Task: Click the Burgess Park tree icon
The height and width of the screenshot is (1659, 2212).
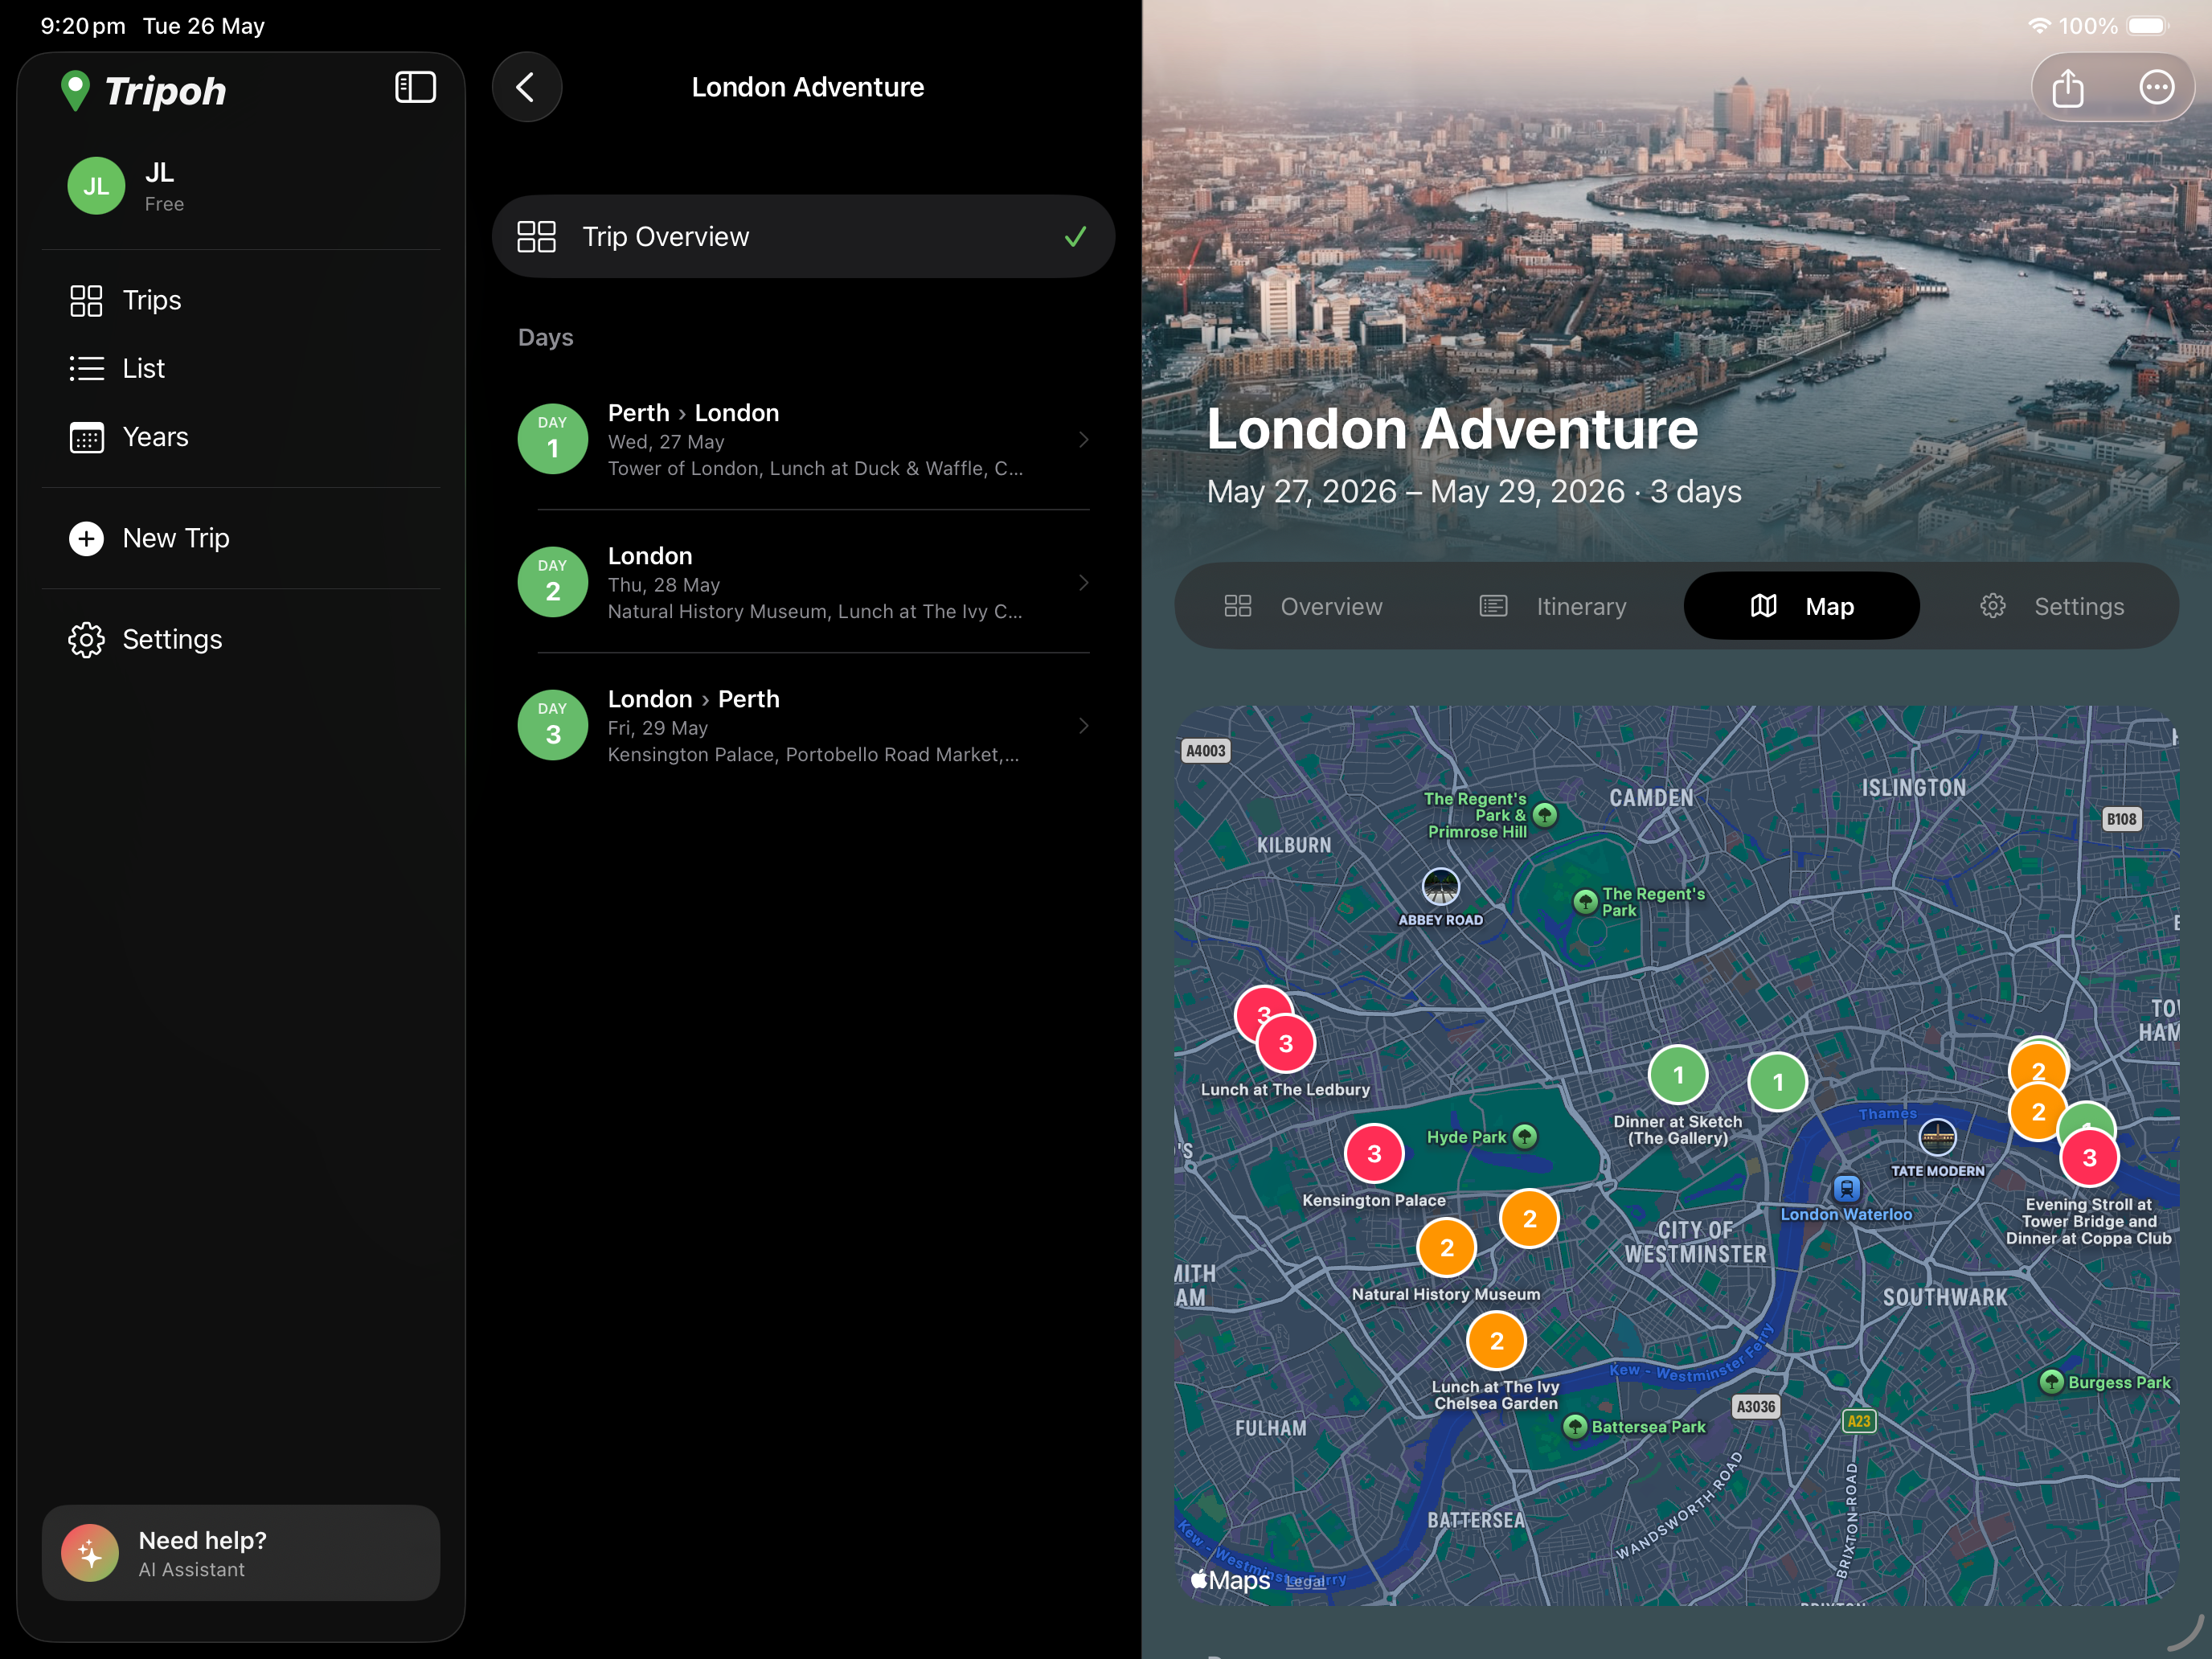Action: point(2051,1382)
